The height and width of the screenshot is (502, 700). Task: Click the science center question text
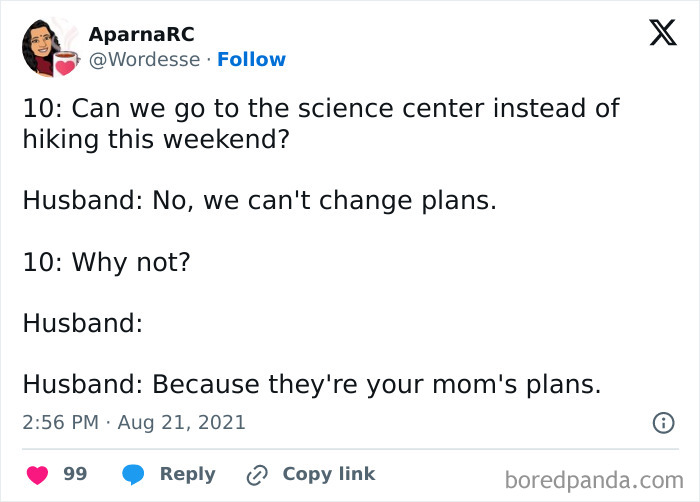(x=320, y=123)
